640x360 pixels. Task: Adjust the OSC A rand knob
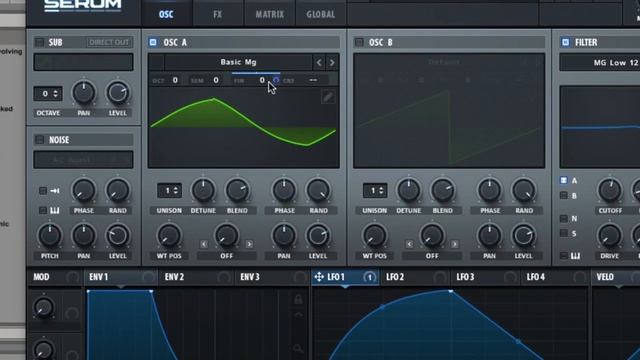point(318,191)
